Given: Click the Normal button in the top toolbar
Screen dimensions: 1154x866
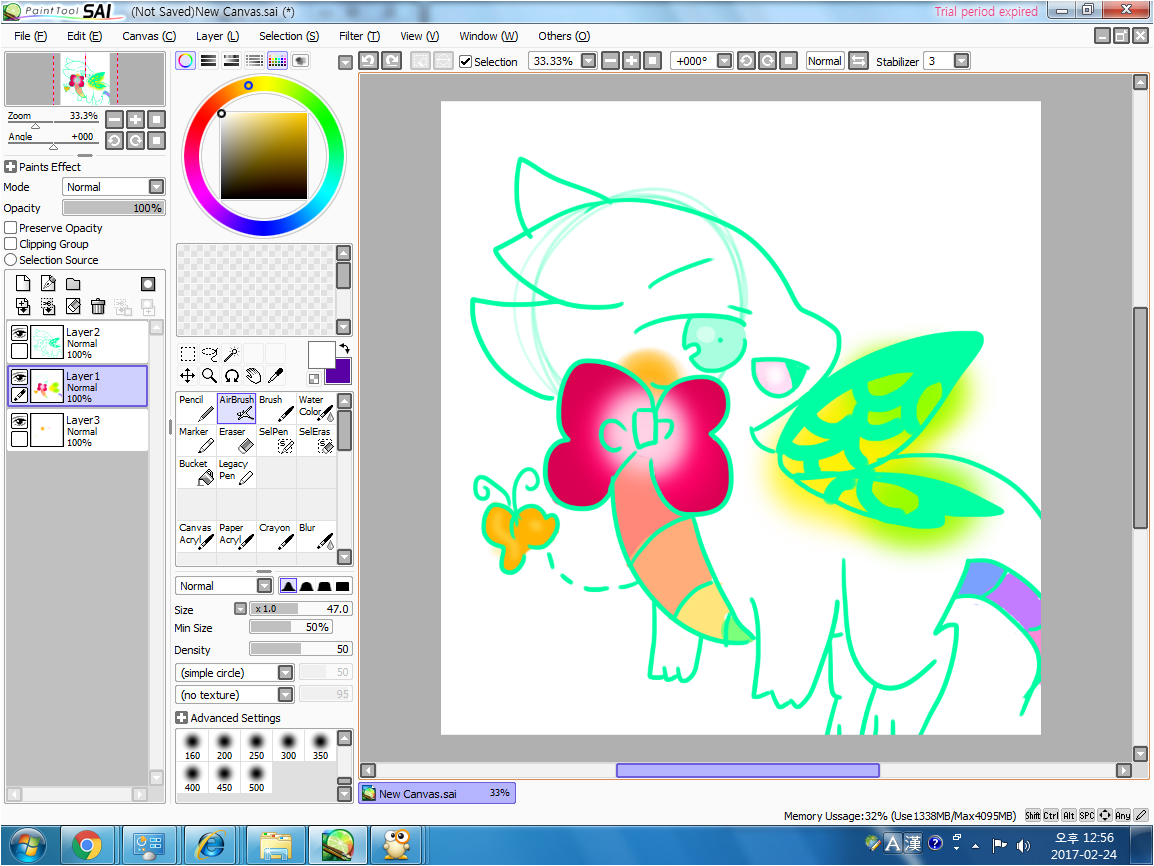Looking at the screenshot, I should tap(824, 61).
